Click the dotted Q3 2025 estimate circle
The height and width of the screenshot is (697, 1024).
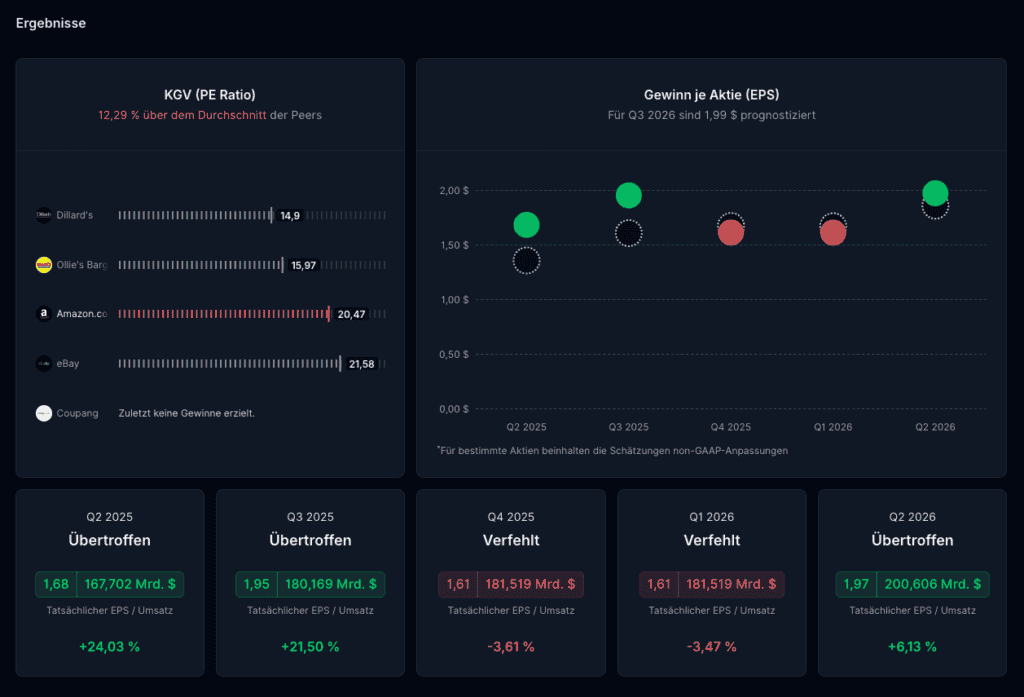(x=629, y=233)
